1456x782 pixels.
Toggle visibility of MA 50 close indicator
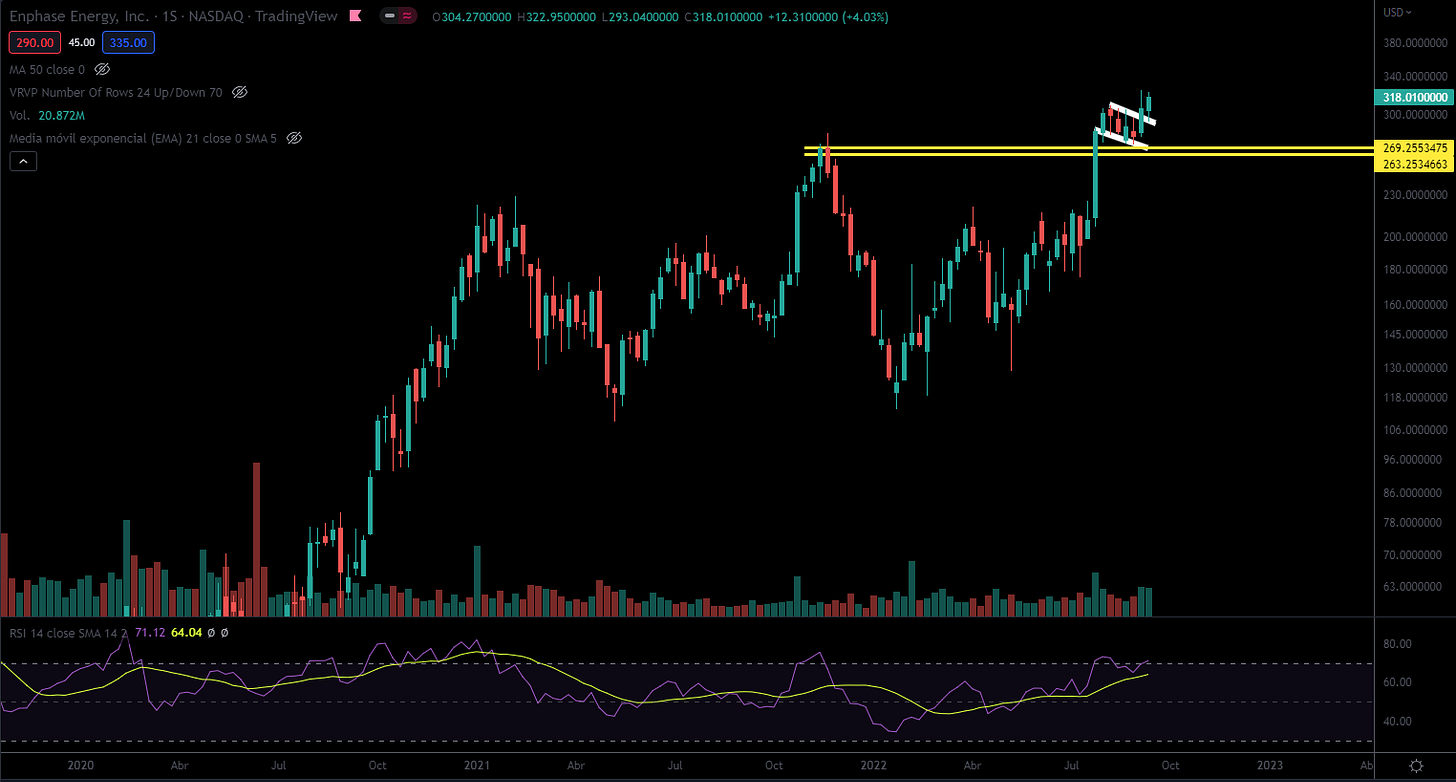point(101,70)
